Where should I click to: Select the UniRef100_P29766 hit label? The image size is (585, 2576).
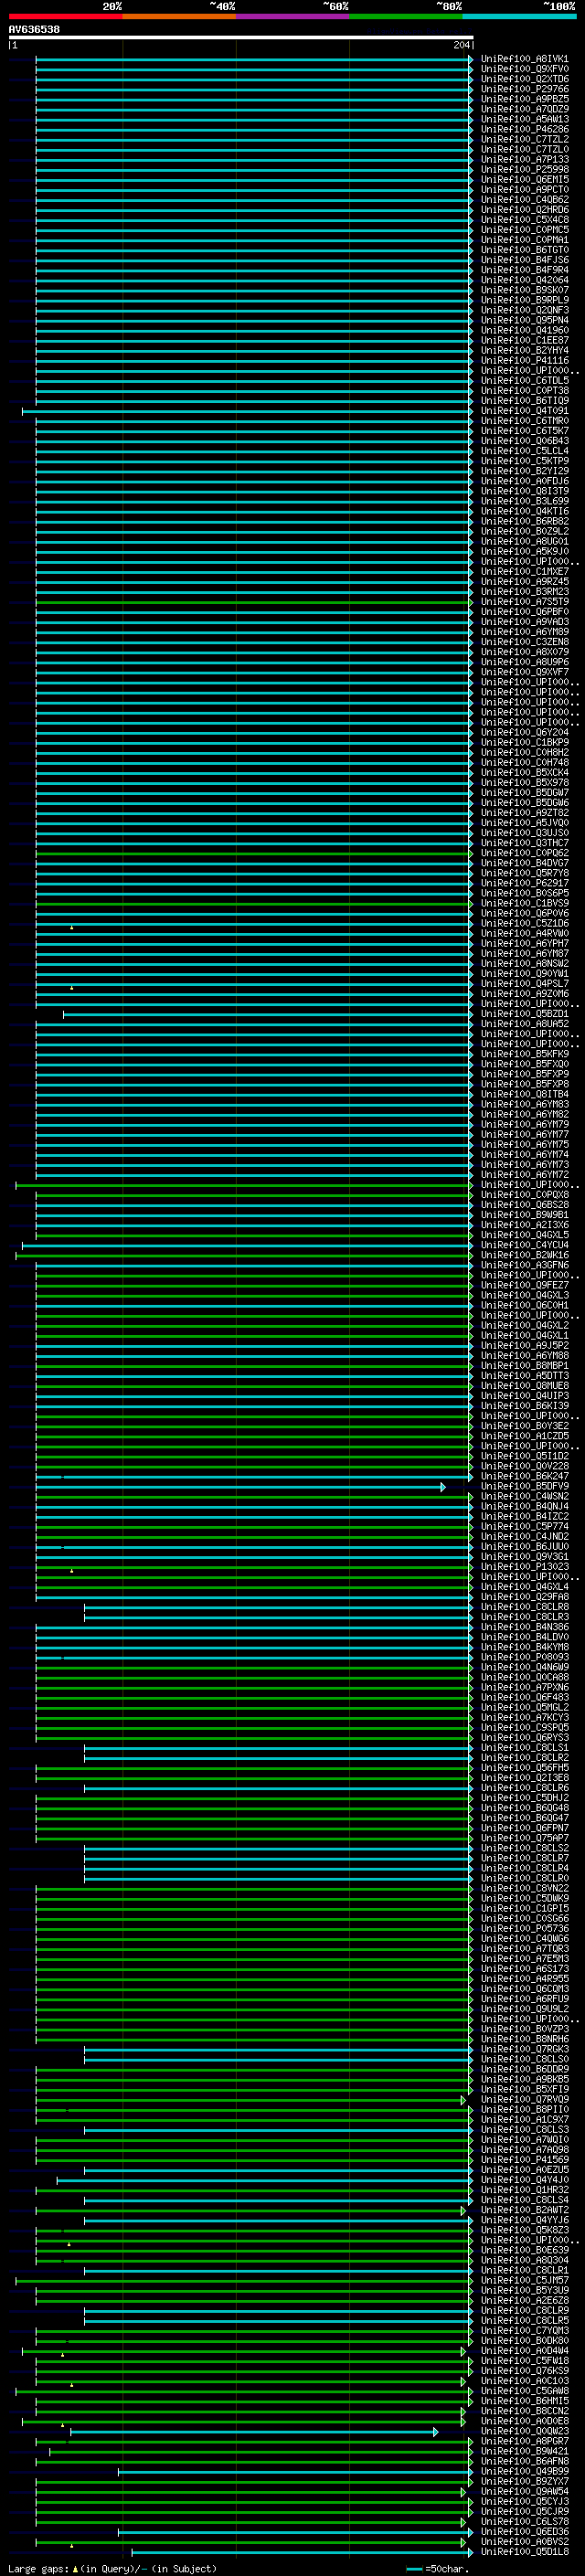[x=524, y=89]
